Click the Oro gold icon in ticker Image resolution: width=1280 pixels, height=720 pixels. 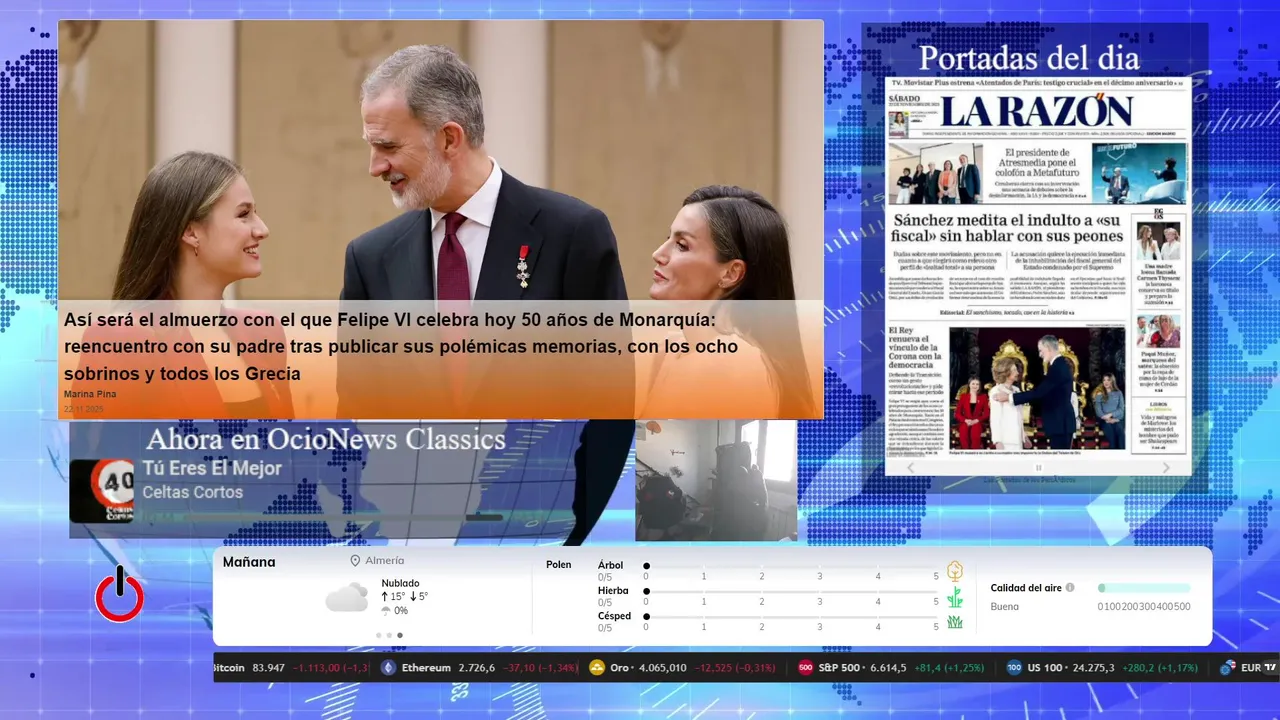click(597, 667)
